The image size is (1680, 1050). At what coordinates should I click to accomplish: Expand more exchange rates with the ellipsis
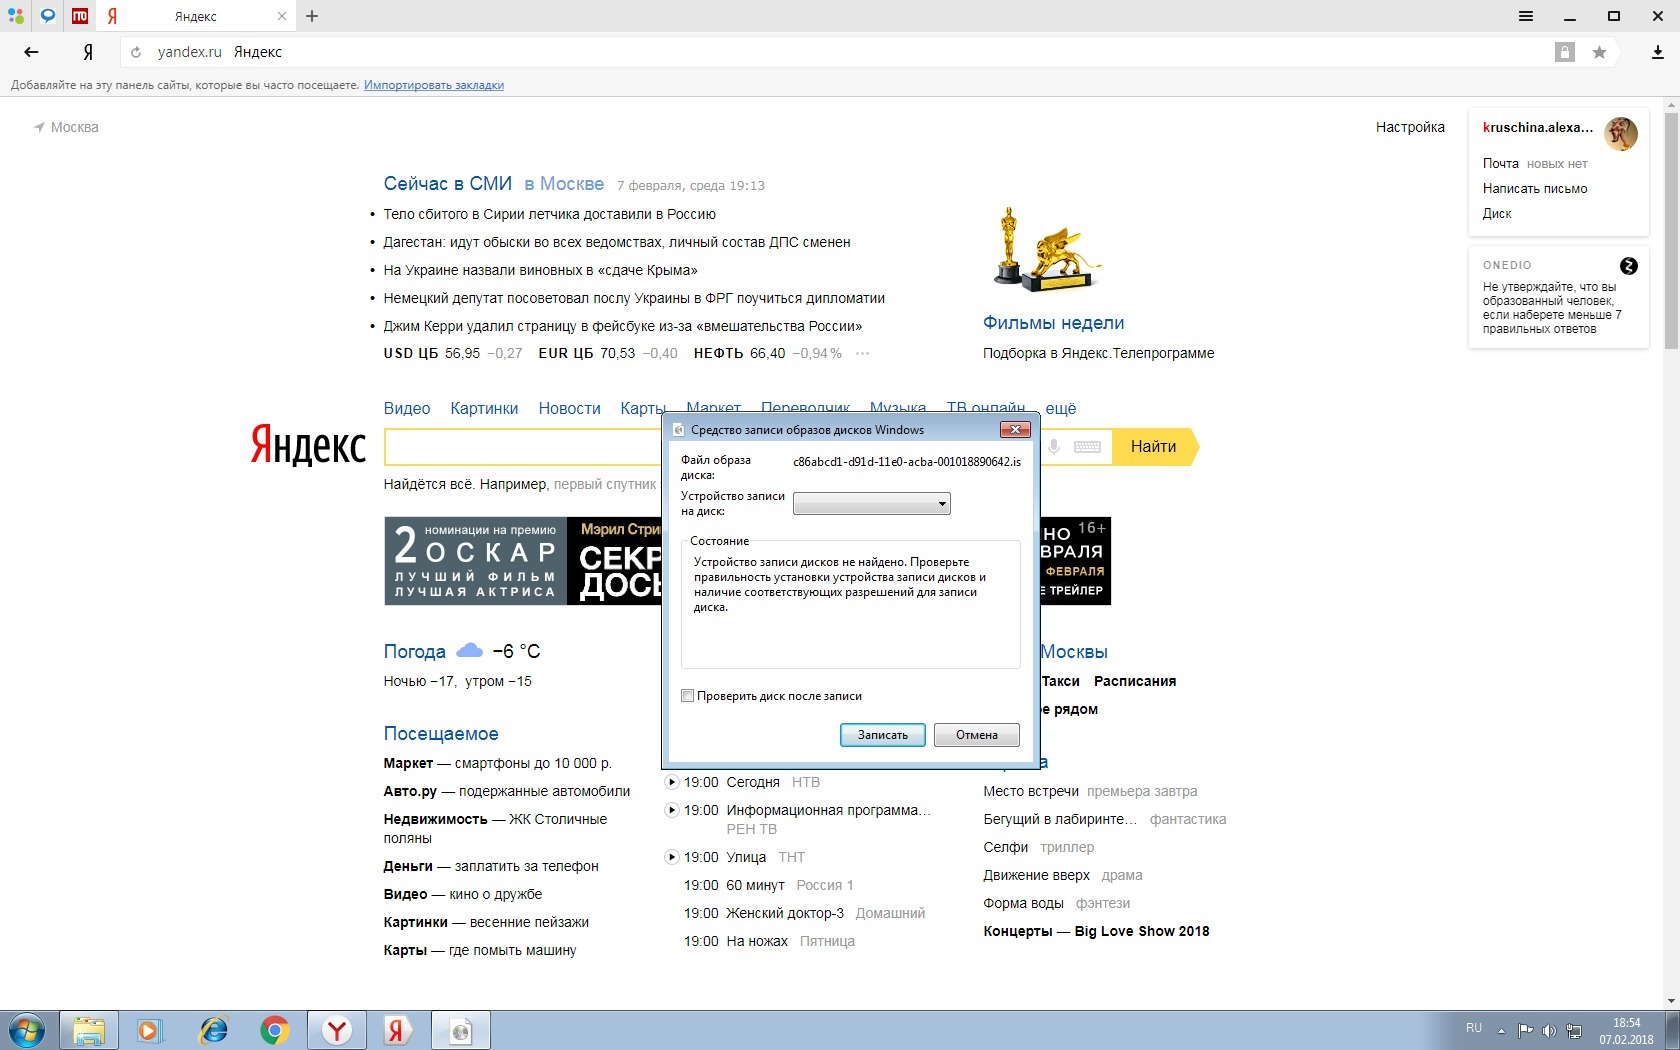862,354
